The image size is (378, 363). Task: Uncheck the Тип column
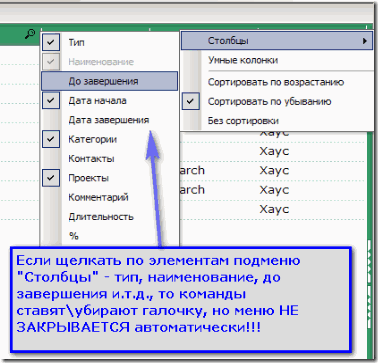click(109, 42)
